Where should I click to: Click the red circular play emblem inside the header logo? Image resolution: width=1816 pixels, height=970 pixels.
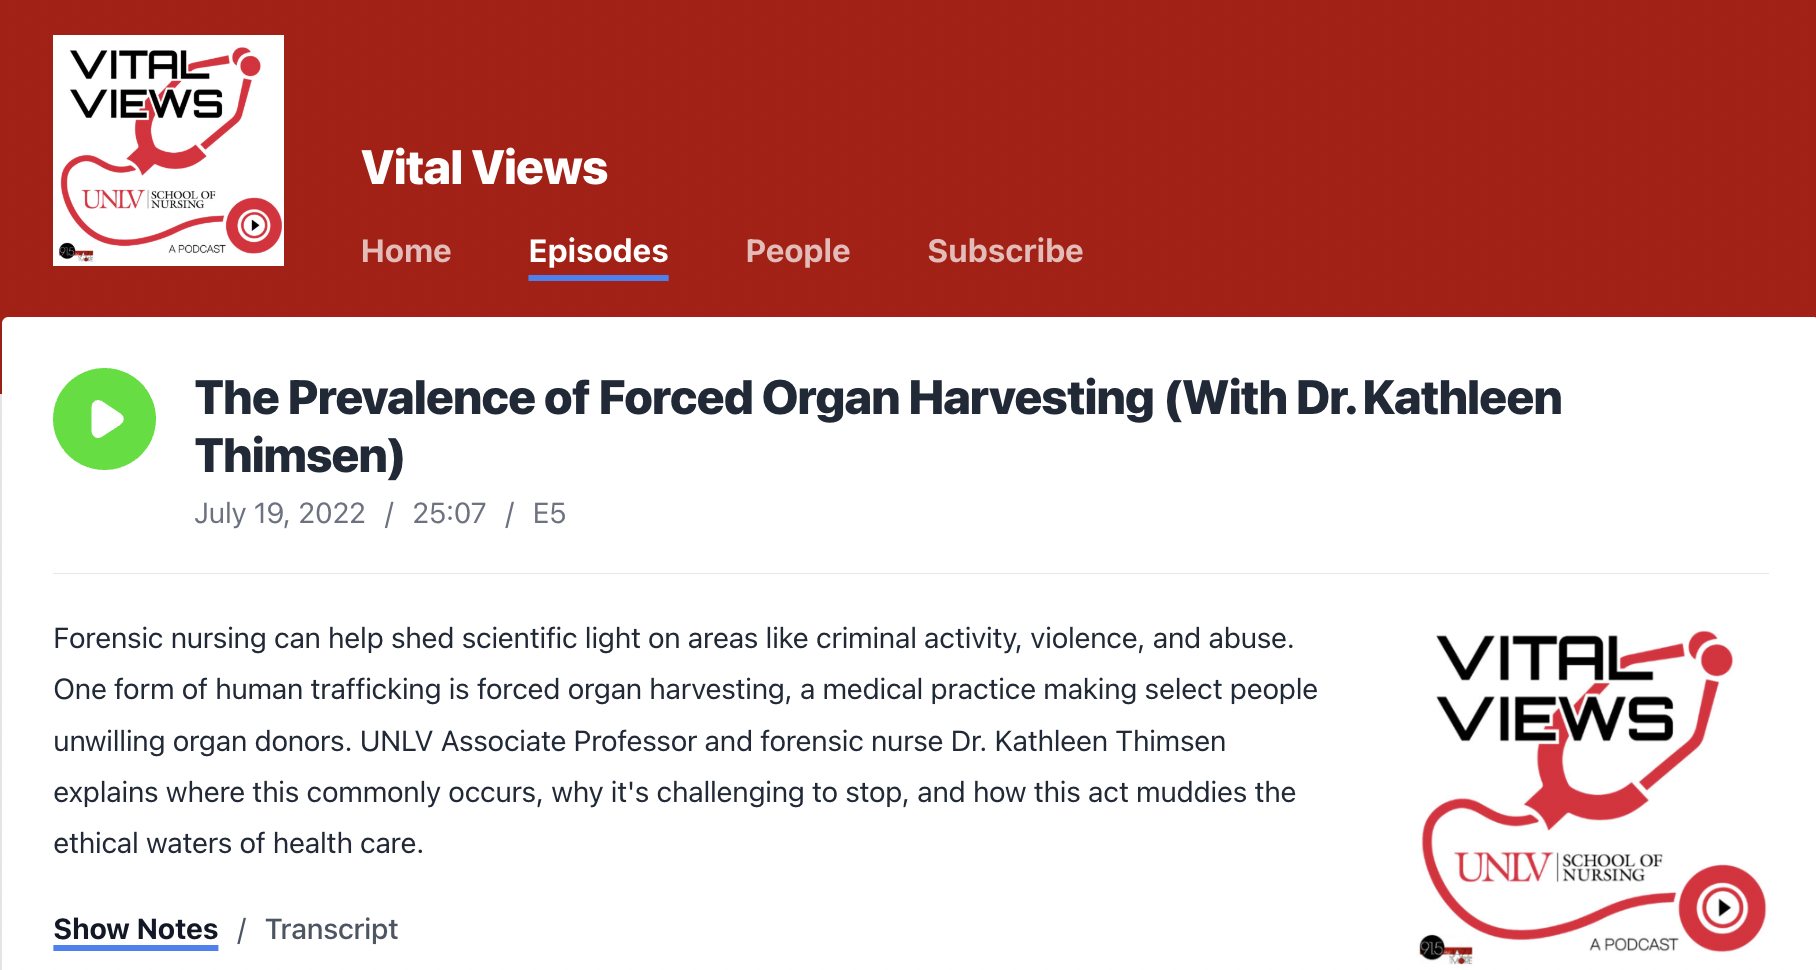(256, 226)
